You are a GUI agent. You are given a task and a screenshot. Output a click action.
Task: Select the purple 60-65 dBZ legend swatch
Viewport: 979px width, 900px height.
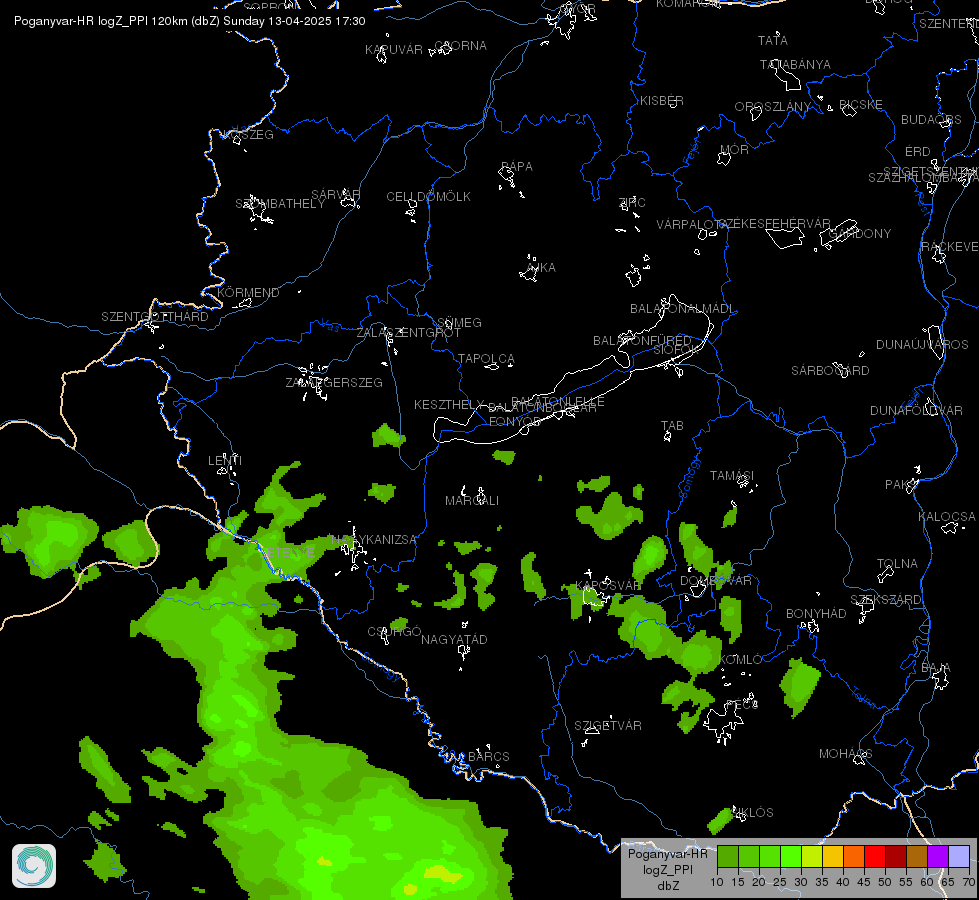(938, 856)
